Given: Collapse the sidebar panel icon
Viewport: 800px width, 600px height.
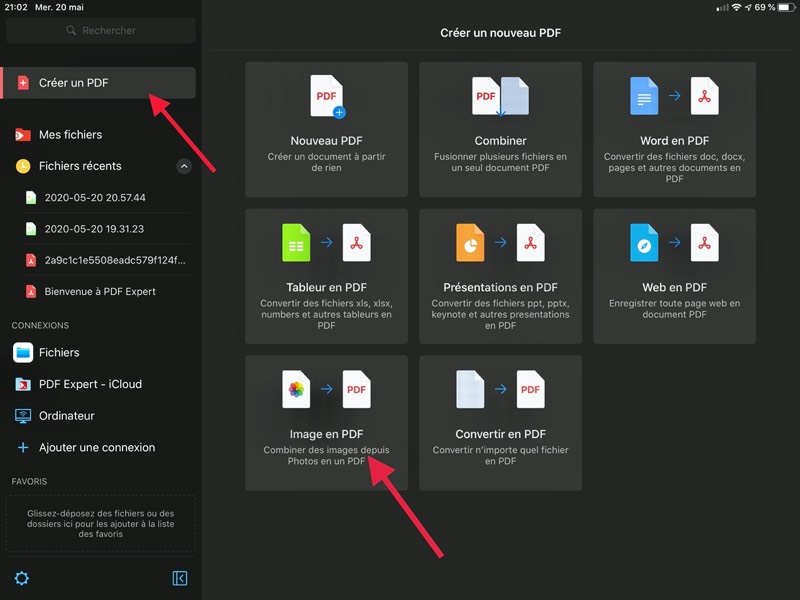Looking at the screenshot, I should [180, 578].
